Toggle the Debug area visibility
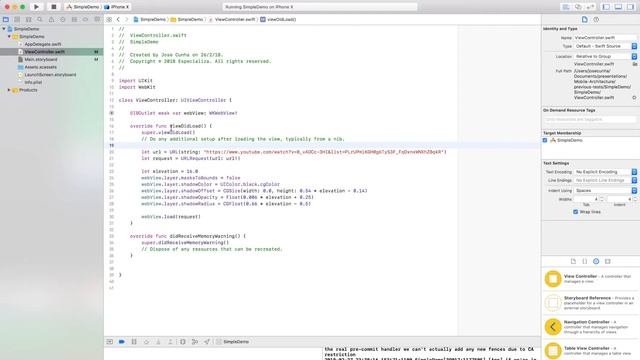This screenshot has width=640, height=360. pos(618,7)
